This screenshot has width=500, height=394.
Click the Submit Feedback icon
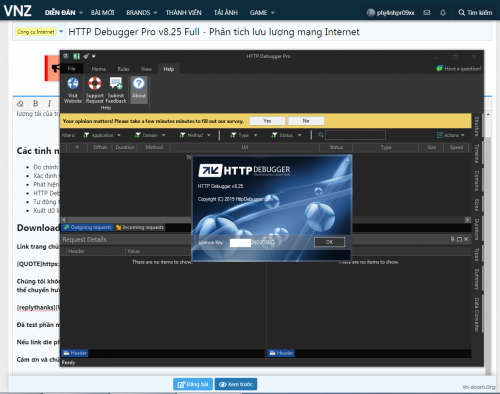[x=116, y=83]
